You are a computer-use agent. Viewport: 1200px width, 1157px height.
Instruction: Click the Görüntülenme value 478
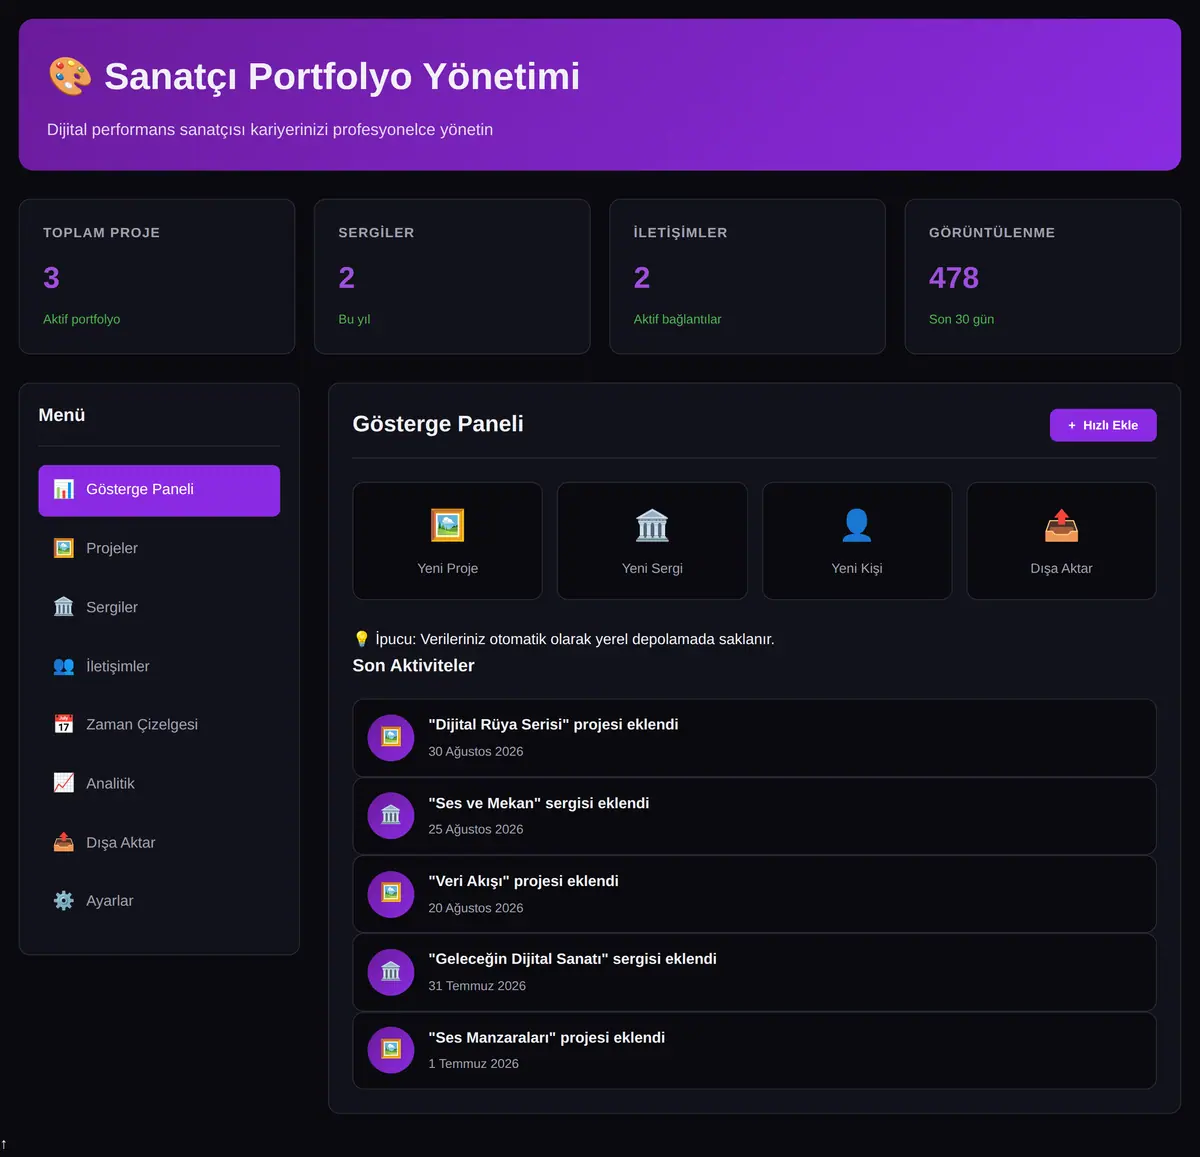point(954,278)
